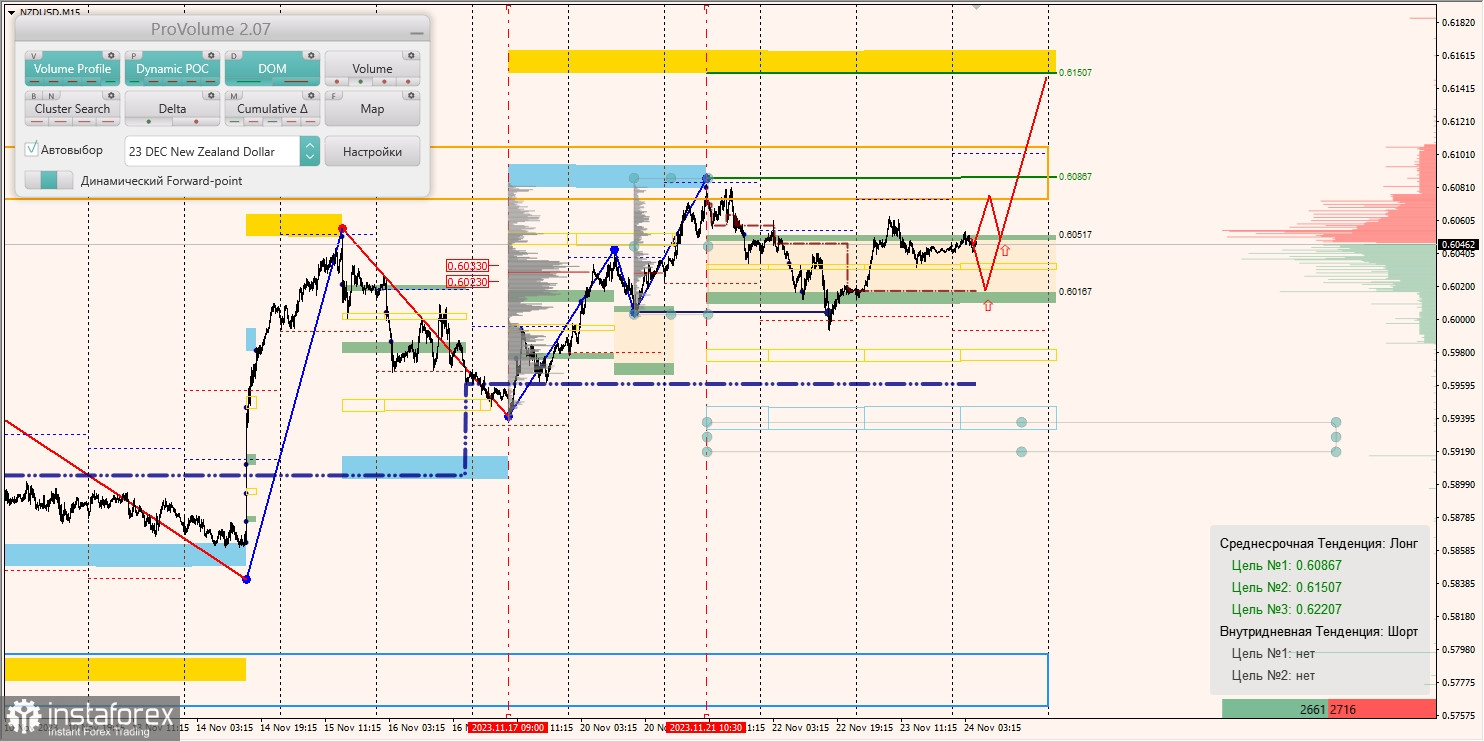This screenshot has width=1484, height=741.
Task: Open Volume Profile gear settings
Action: tap(111, 55)
